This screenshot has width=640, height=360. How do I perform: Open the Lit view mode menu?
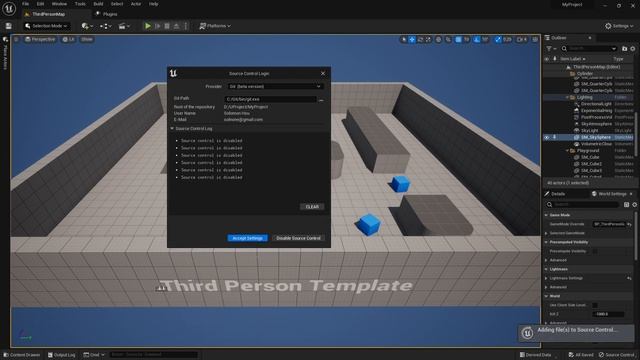pyautogui.click(x=69, y=40)
